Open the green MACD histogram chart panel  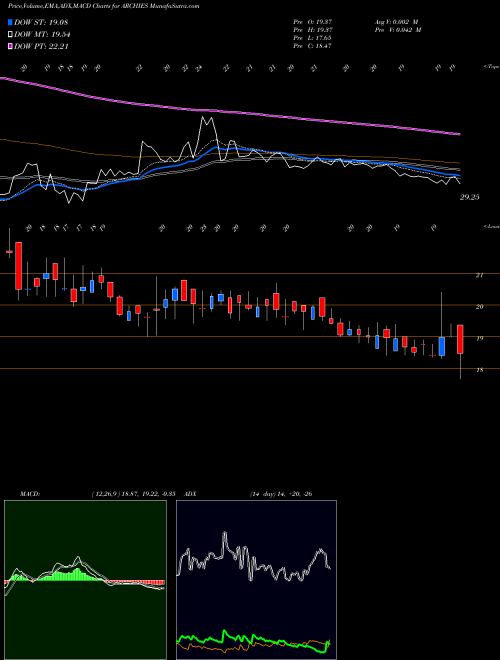click(x=85, y=580)
